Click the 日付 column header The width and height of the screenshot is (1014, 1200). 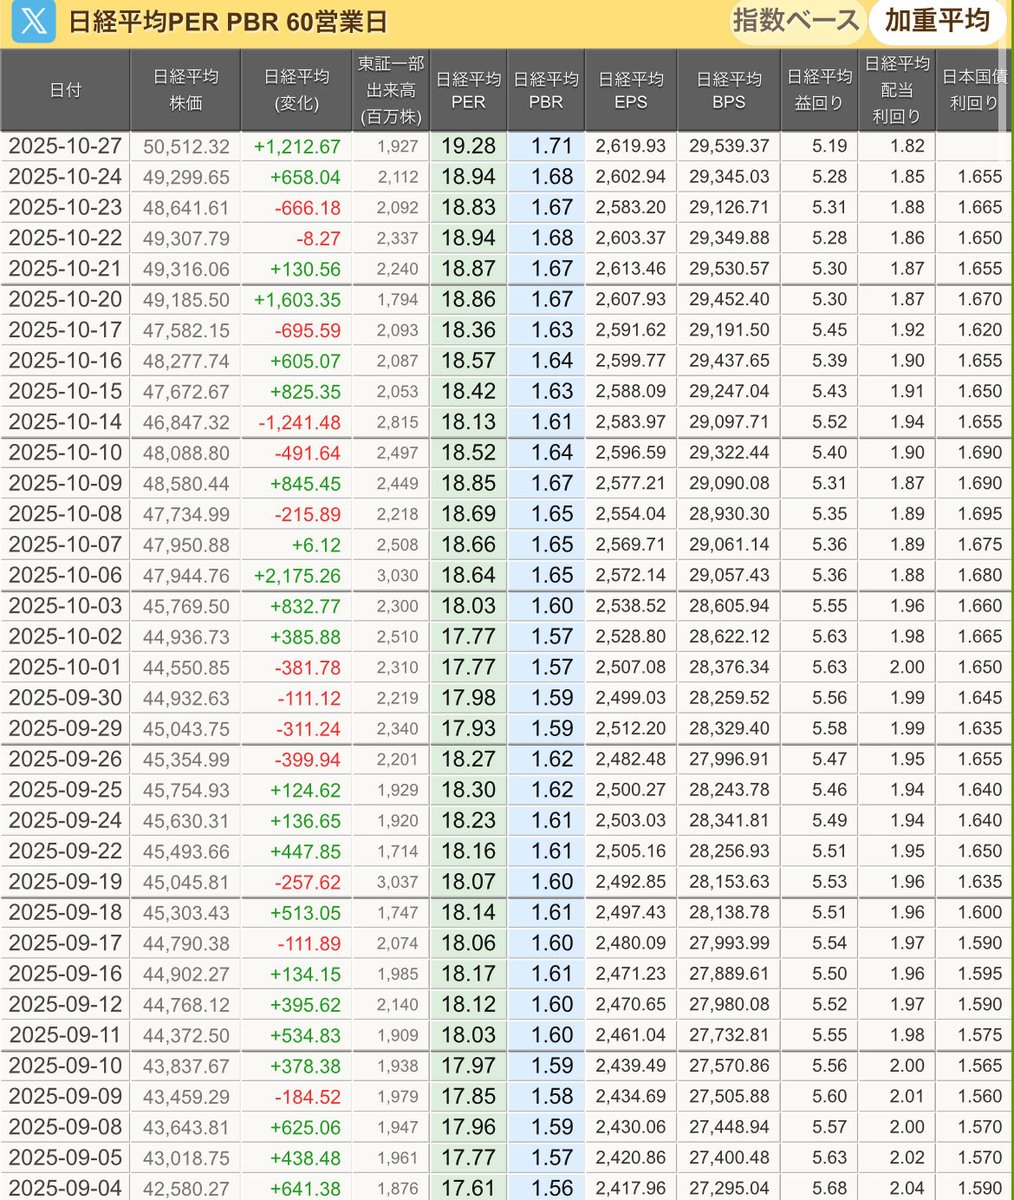tap(65, 90)
